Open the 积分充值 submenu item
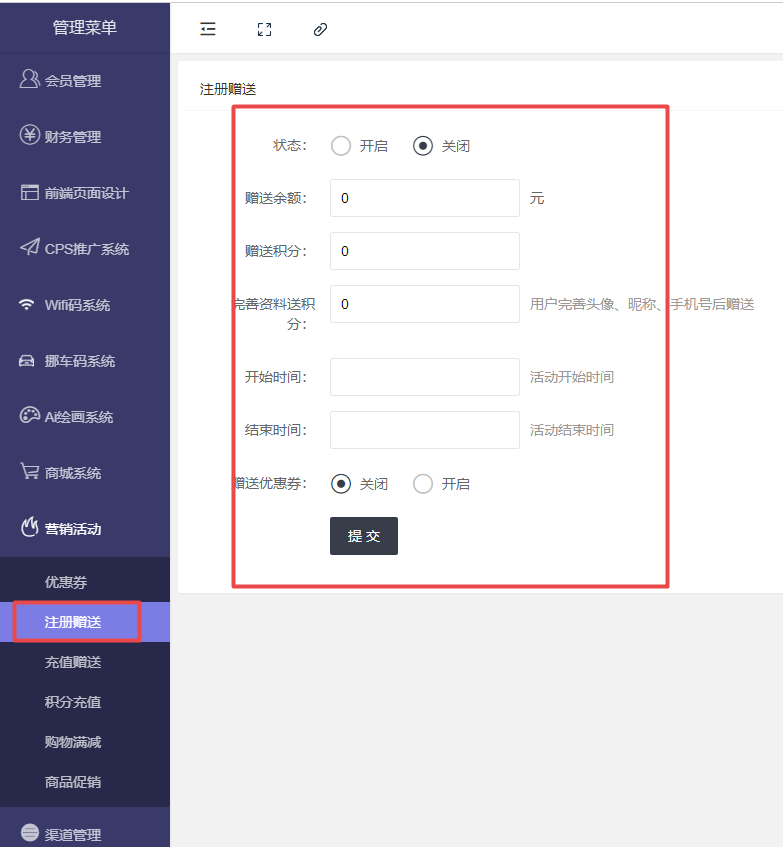Viewport: 783px width, 847px height. pyautogui.click(x=85, y=702)
